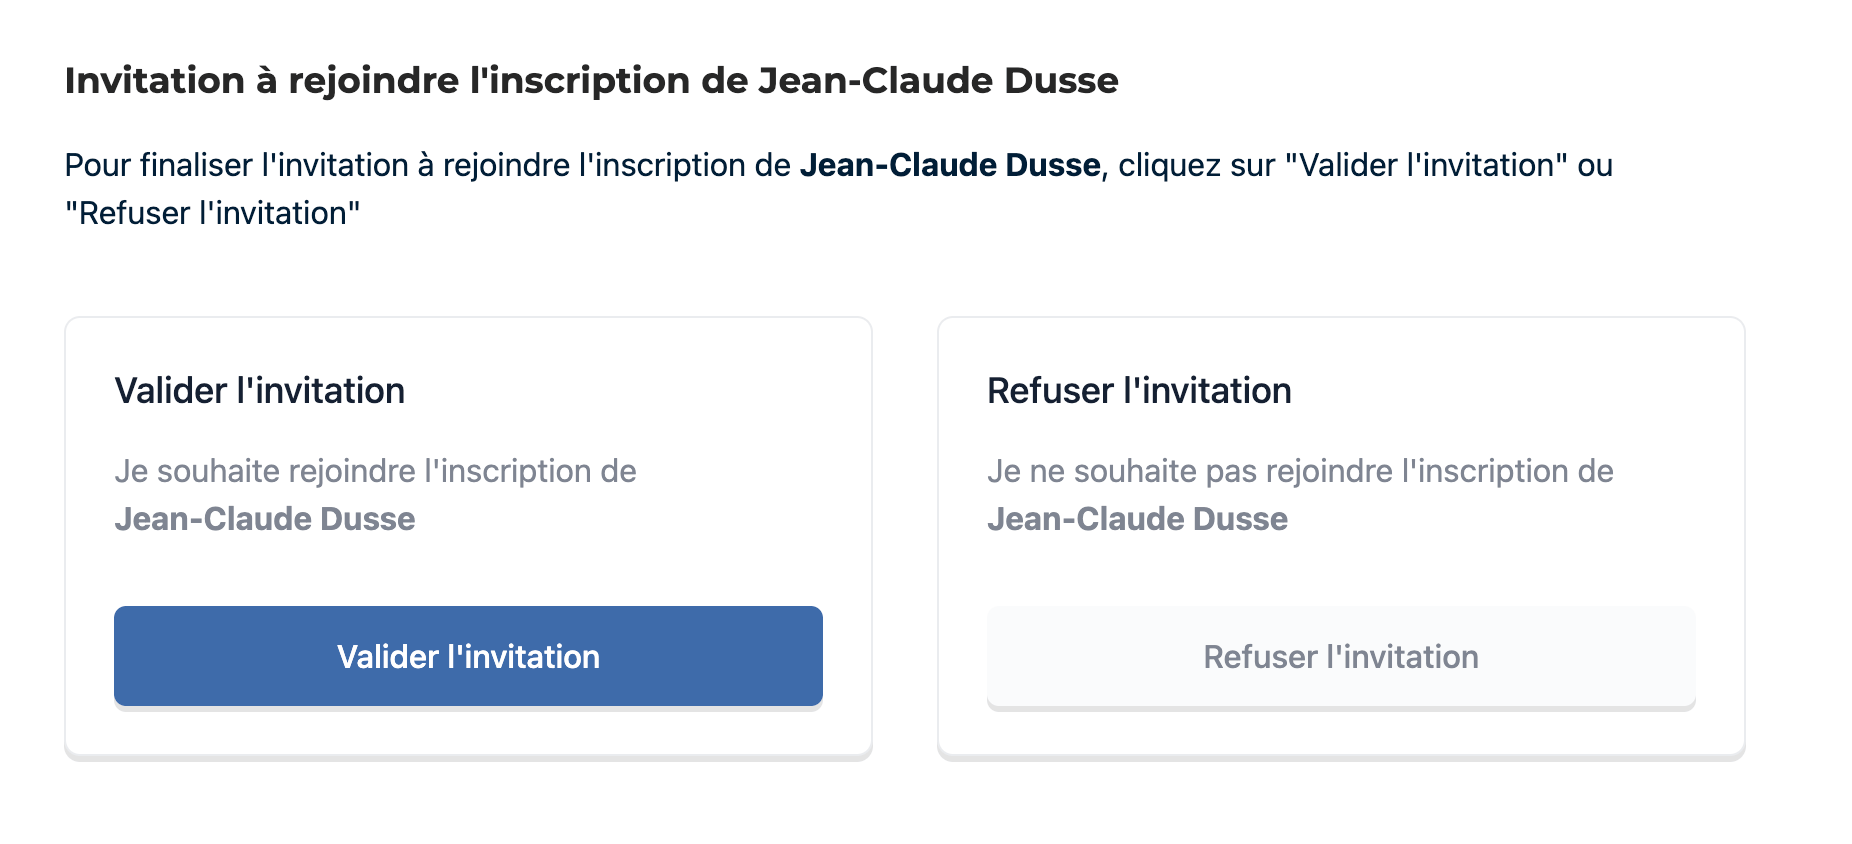Click the bold Jean-Claude Dusse in the intro paragraph
1852x844 pixels.
pos(949,165)
